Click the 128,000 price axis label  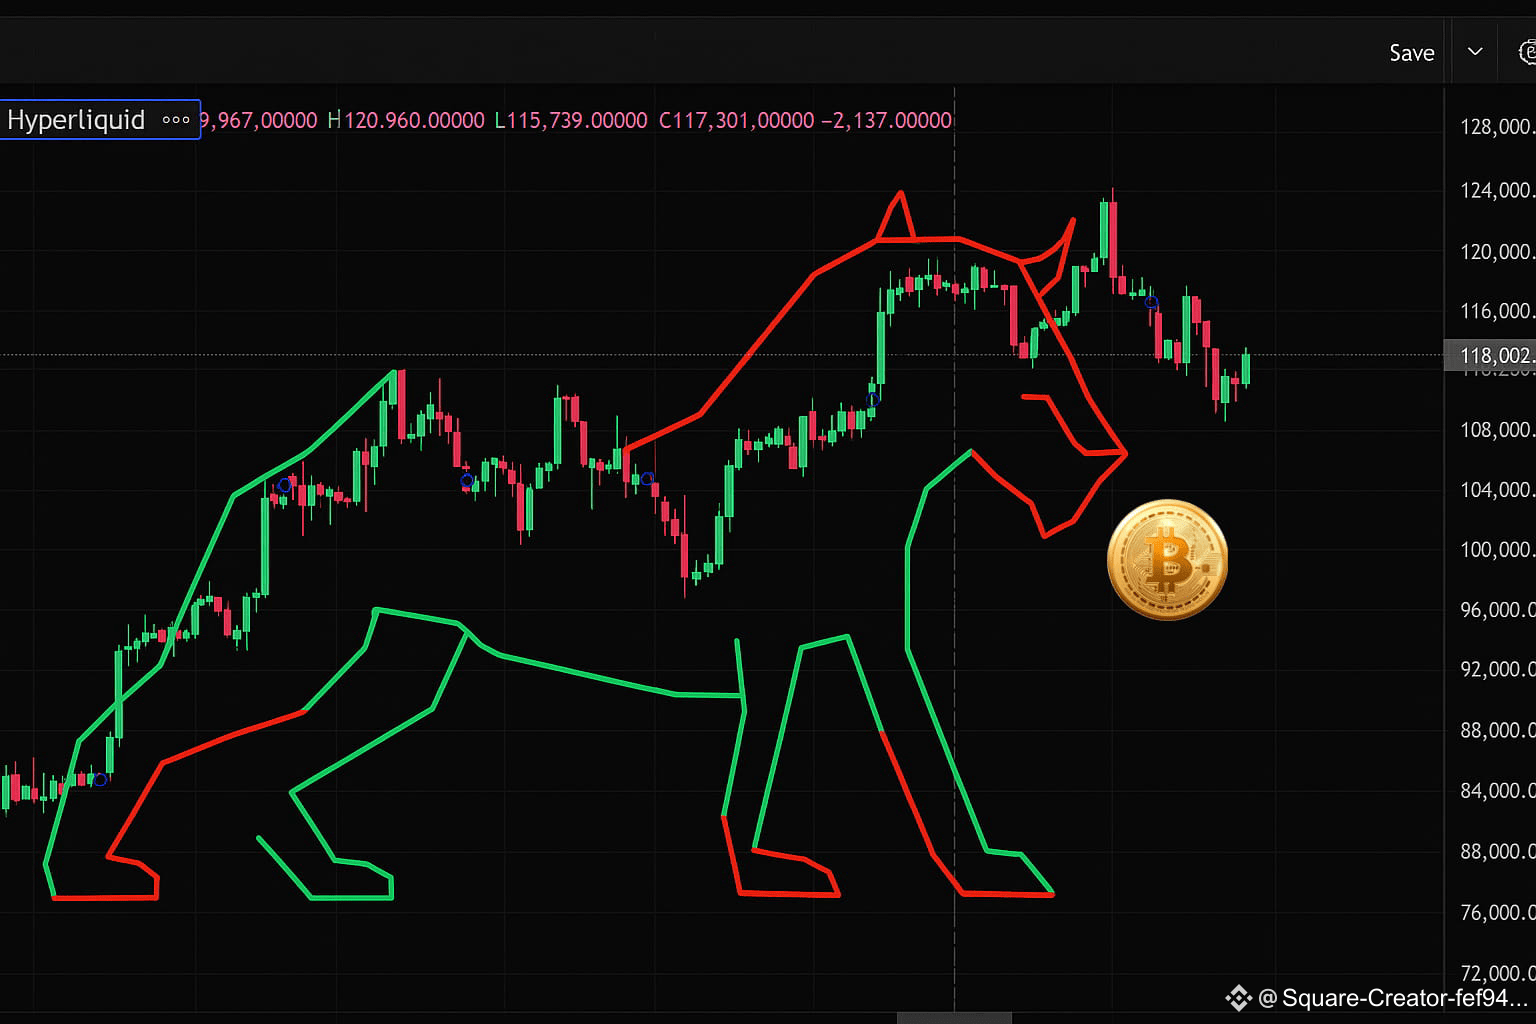click(1495, 127)
